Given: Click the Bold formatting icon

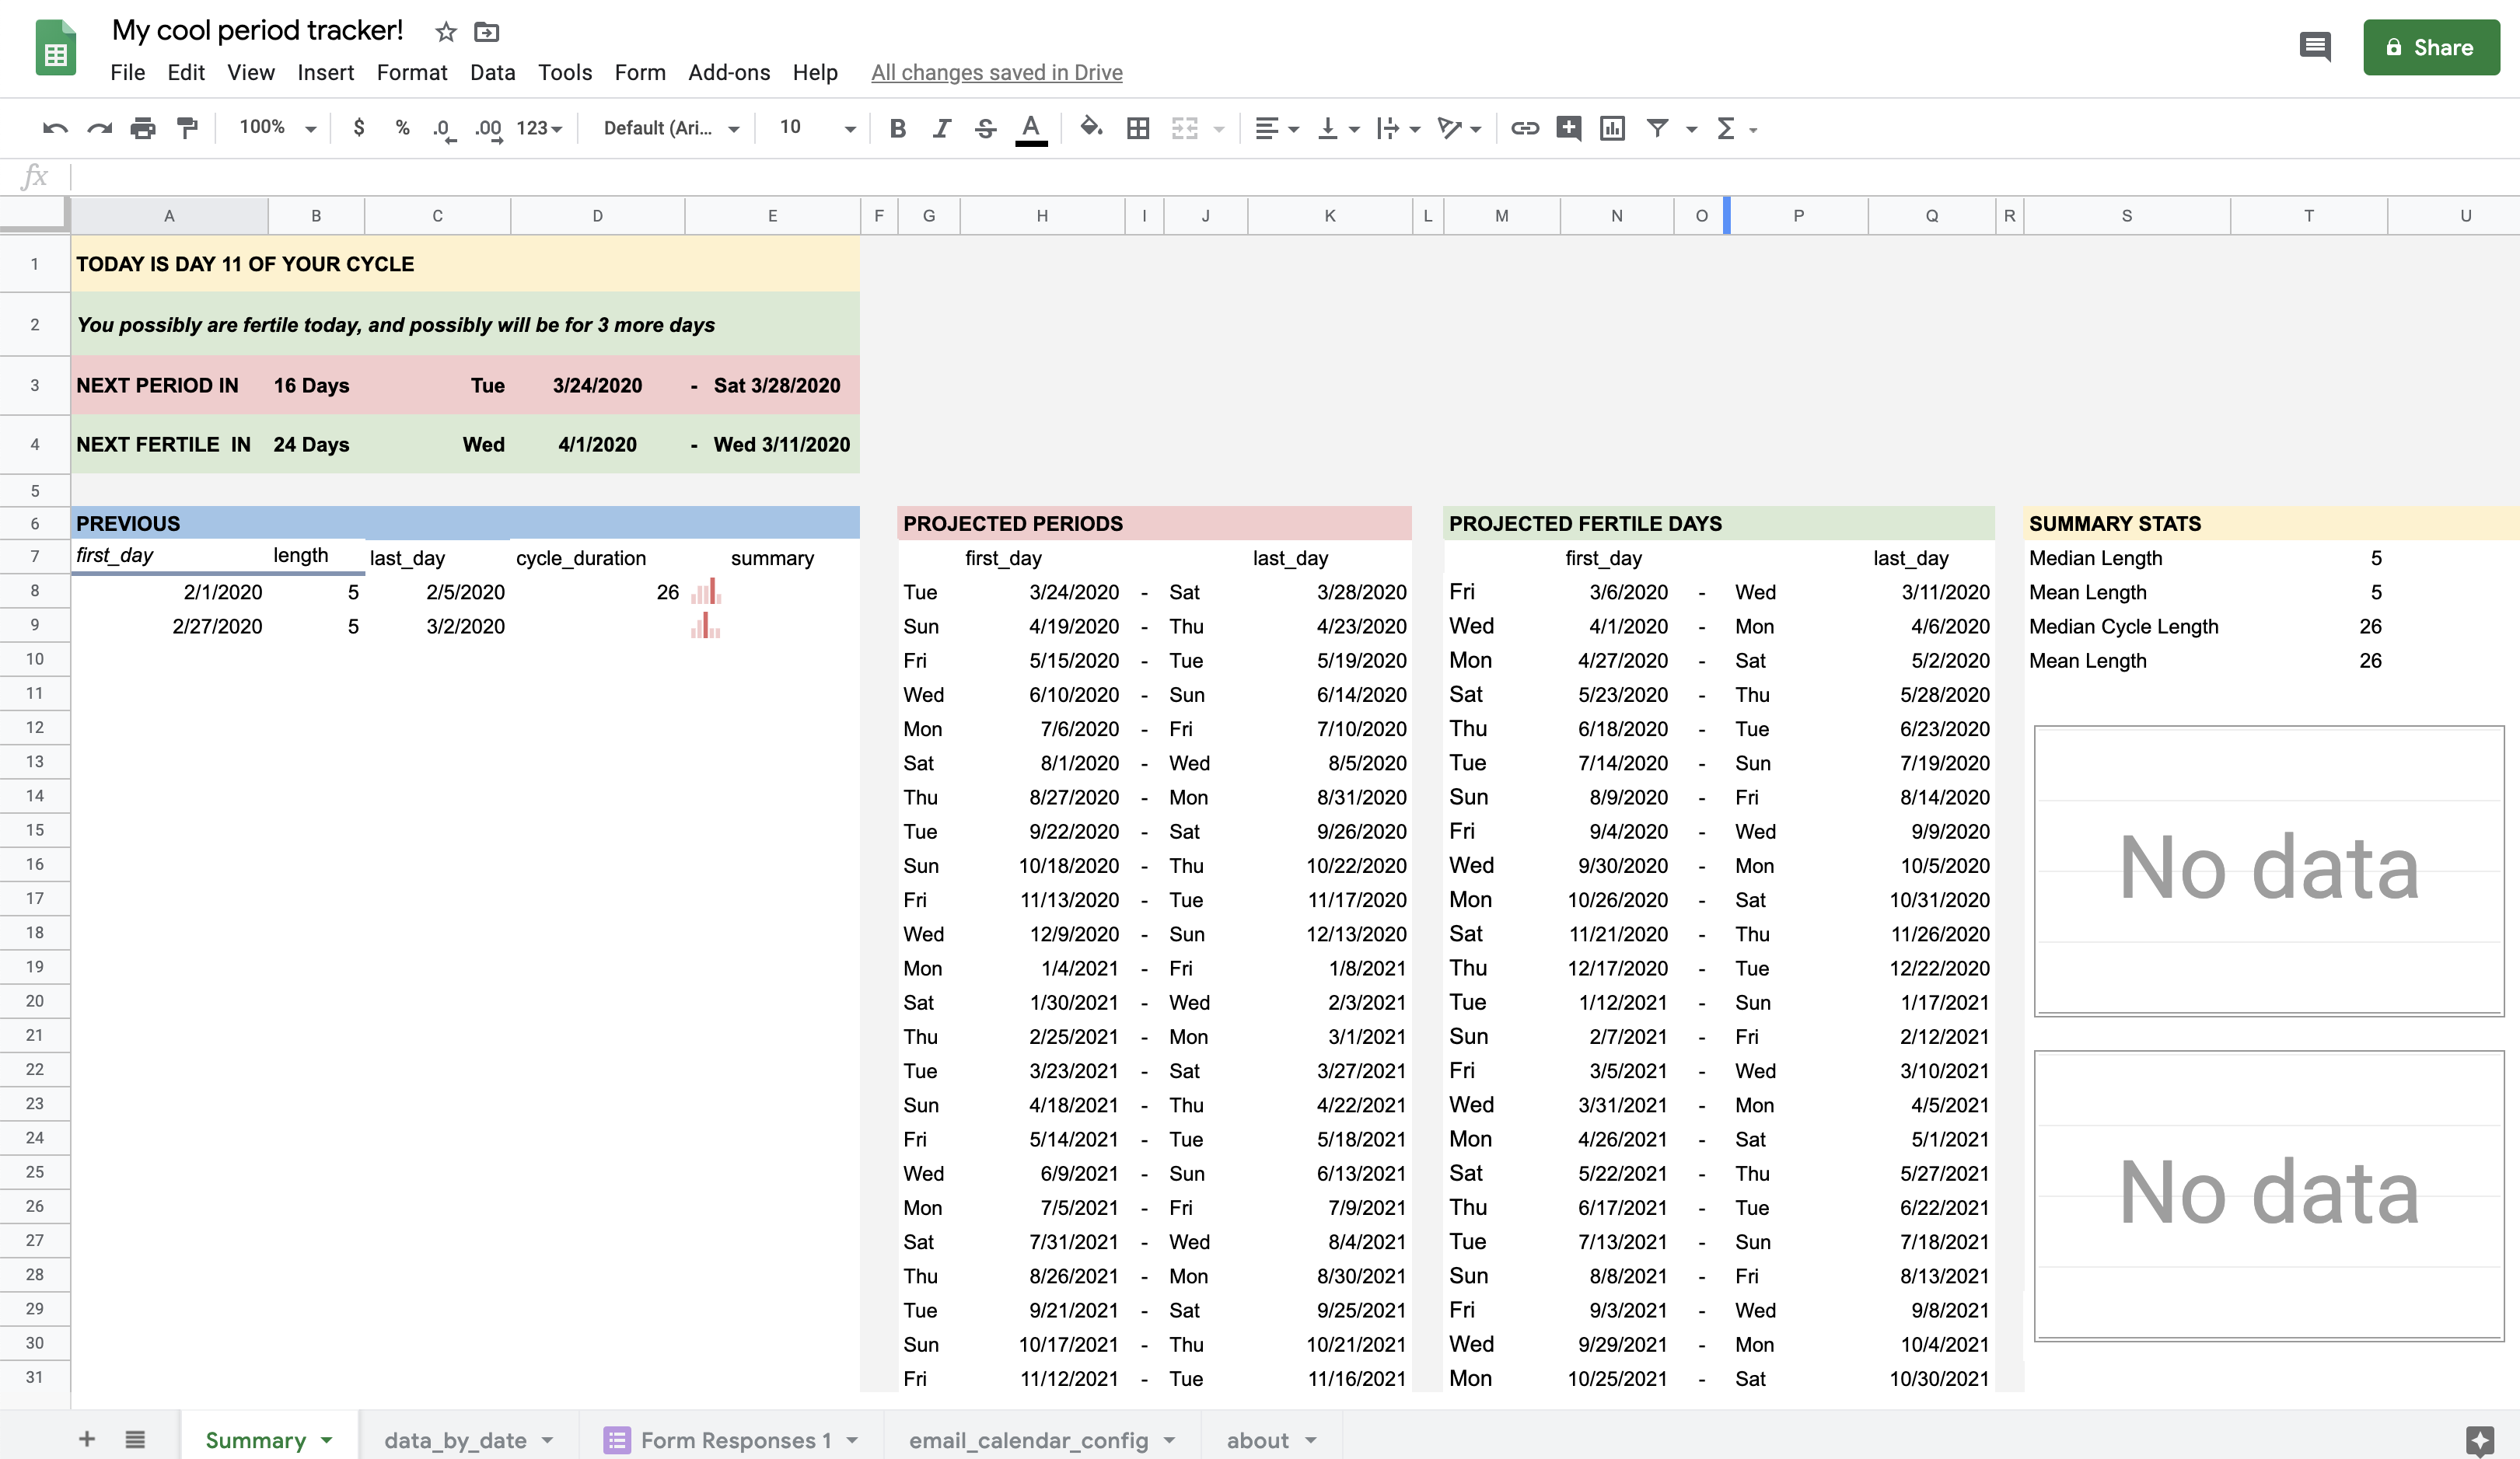Looking at the screenshot, I should pos(898,127).
